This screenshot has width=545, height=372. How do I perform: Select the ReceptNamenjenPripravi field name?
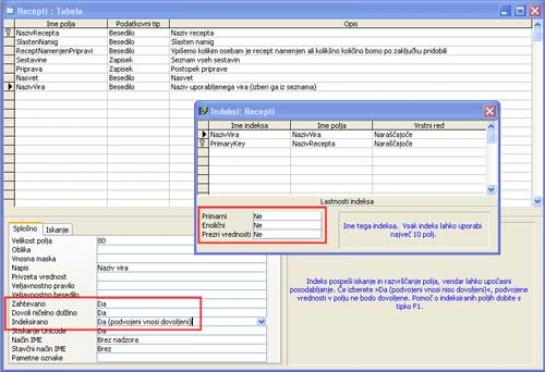(x=61, y=51)
